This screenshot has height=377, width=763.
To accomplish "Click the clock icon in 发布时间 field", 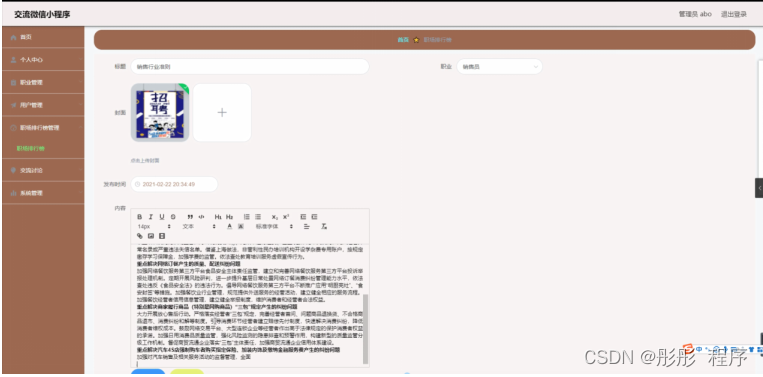I will 137,184.
